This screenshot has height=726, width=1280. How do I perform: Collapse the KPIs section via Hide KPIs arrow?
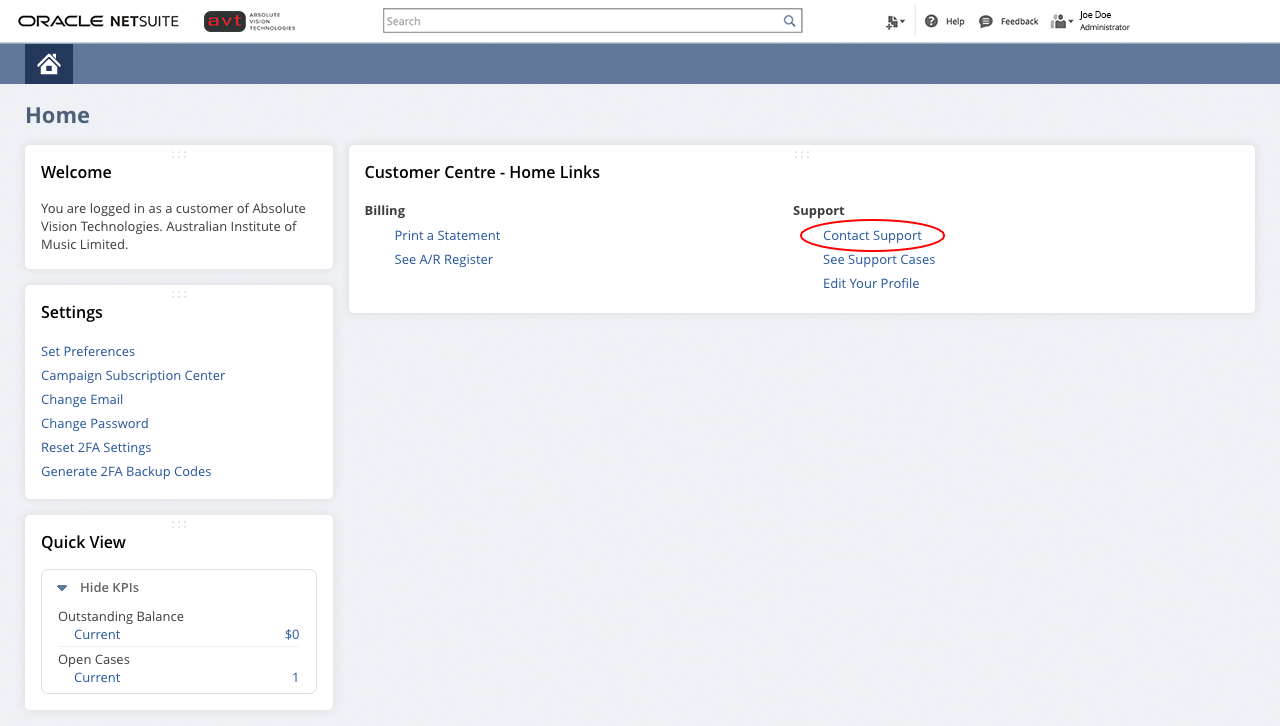[62, 588]
